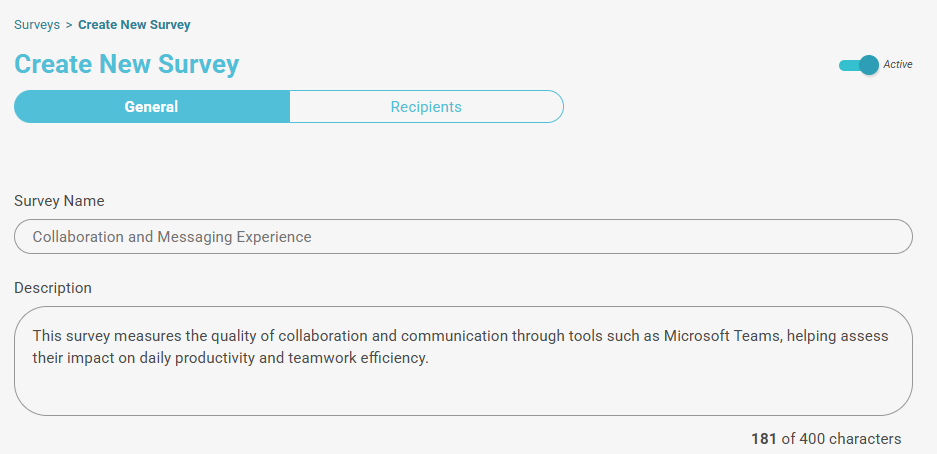
Task: Click the '181 of 400 characters' counter
Action: click(826, 439)
